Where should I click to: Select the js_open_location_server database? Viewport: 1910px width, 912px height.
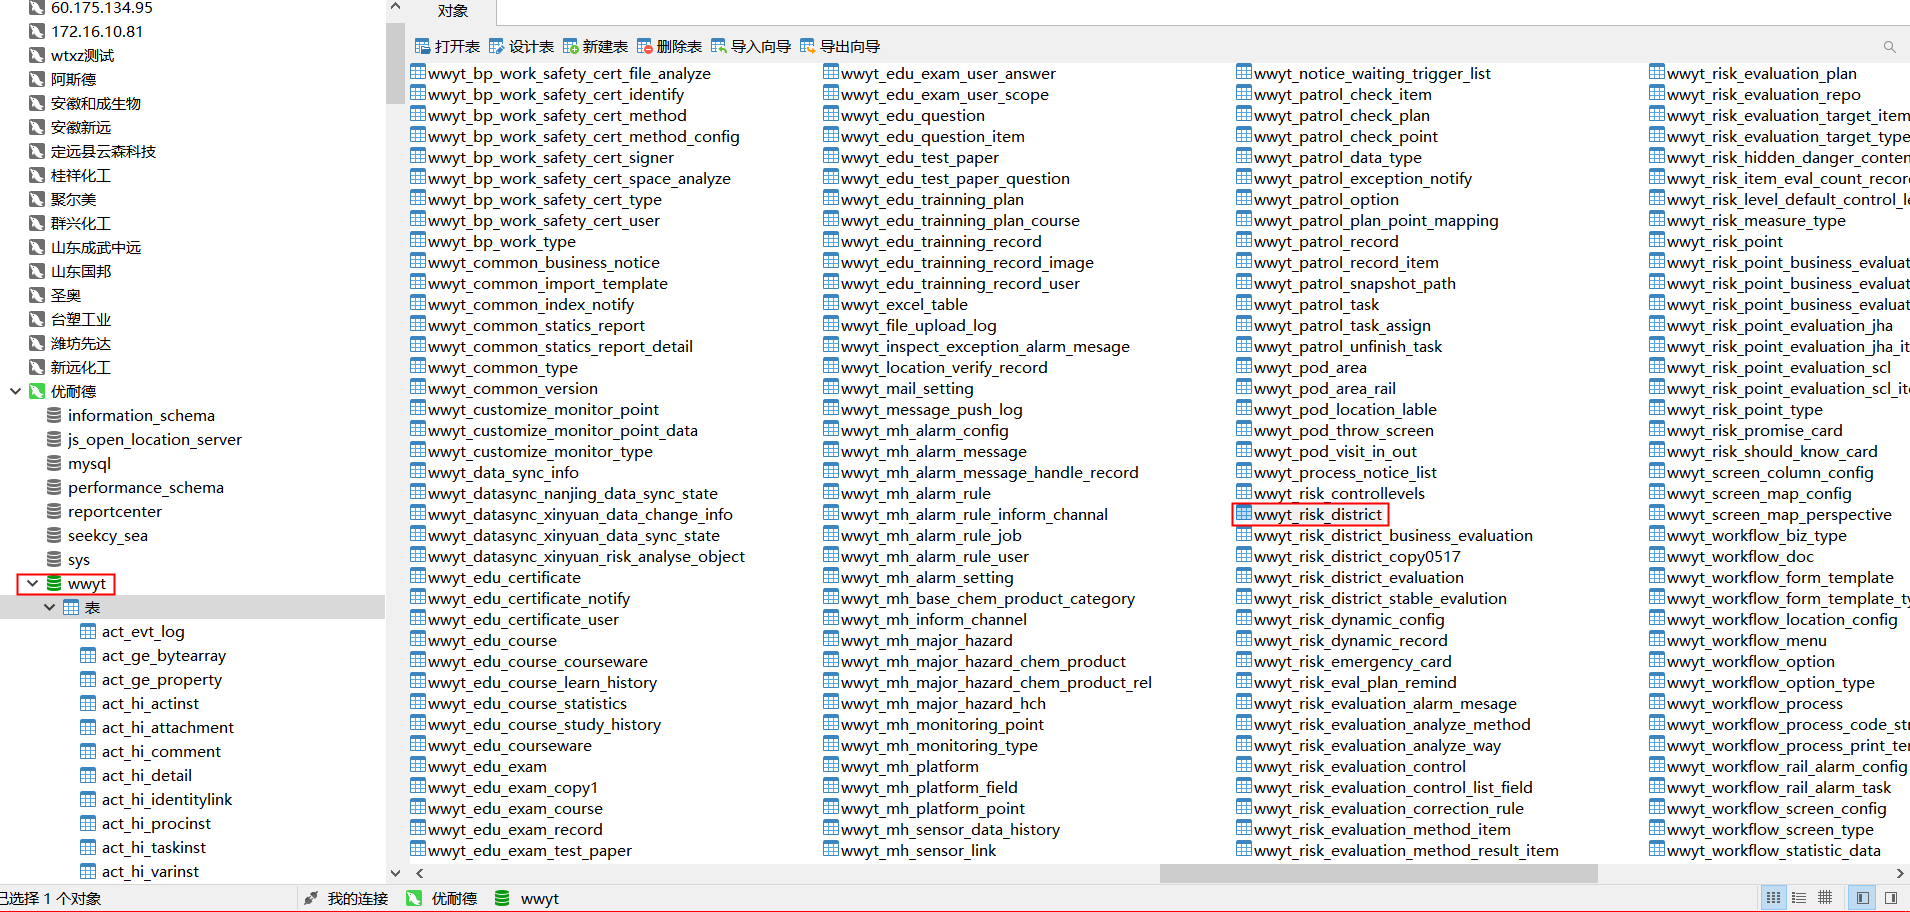[154, 439]
